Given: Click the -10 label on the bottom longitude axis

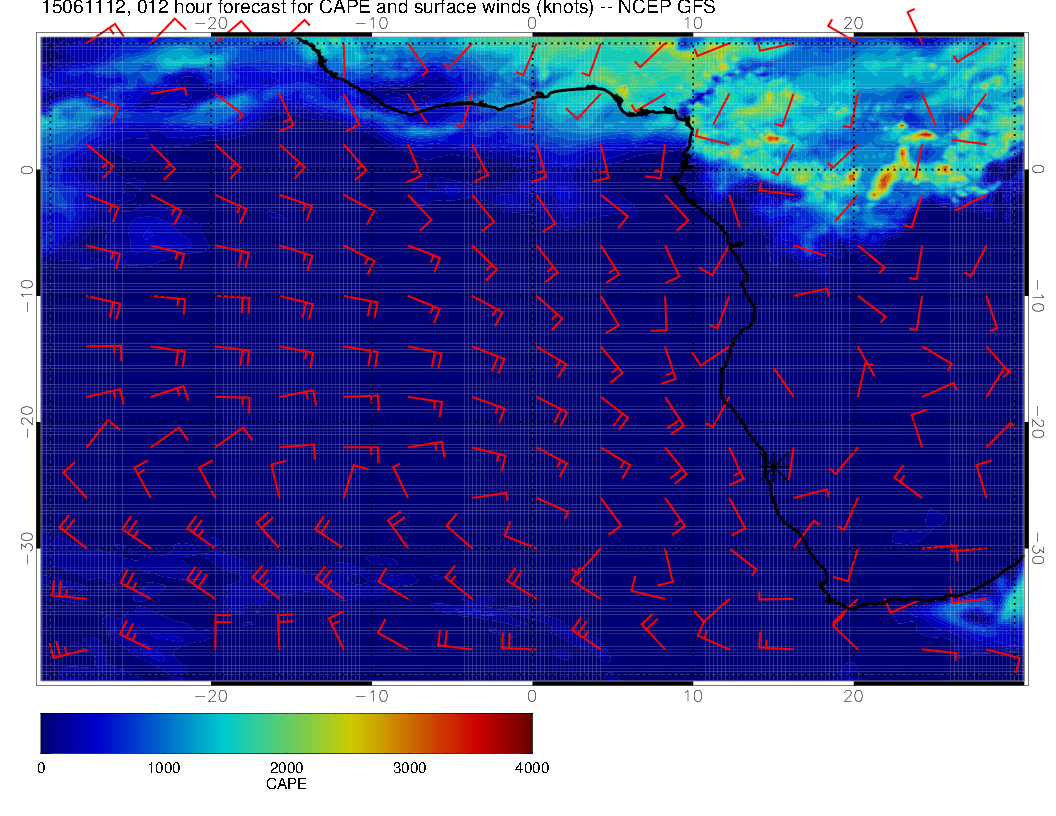Looking at the screenshot, I should click(x=371, y=695).
